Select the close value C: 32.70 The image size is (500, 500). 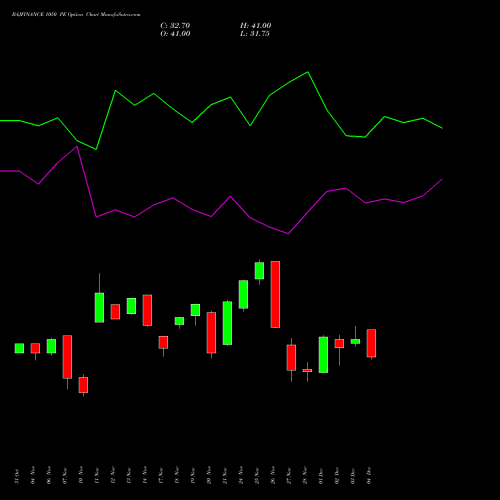pyautogui.click(x=175, y=26)
